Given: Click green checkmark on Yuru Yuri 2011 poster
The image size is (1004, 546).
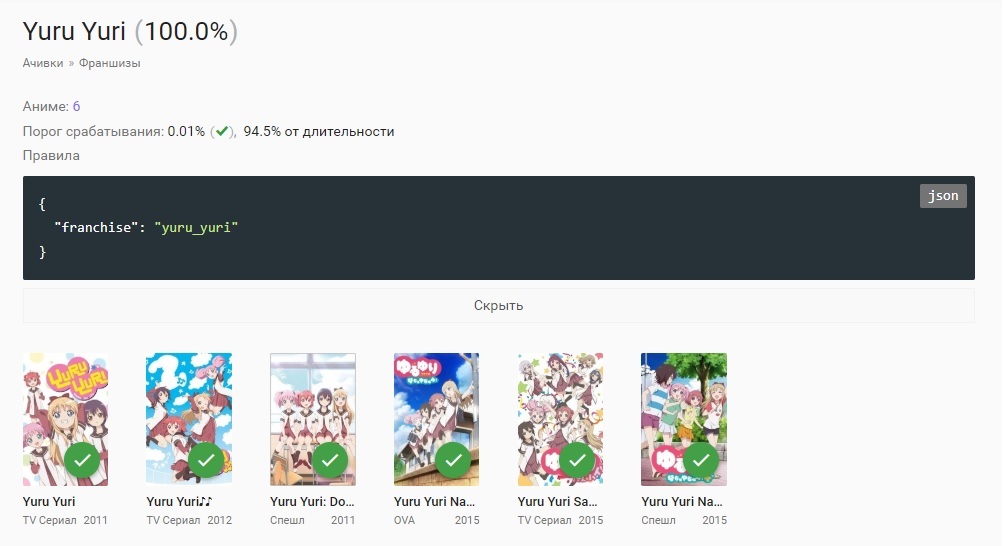Looking at the screenshot, I should click(x=83, y=460).
